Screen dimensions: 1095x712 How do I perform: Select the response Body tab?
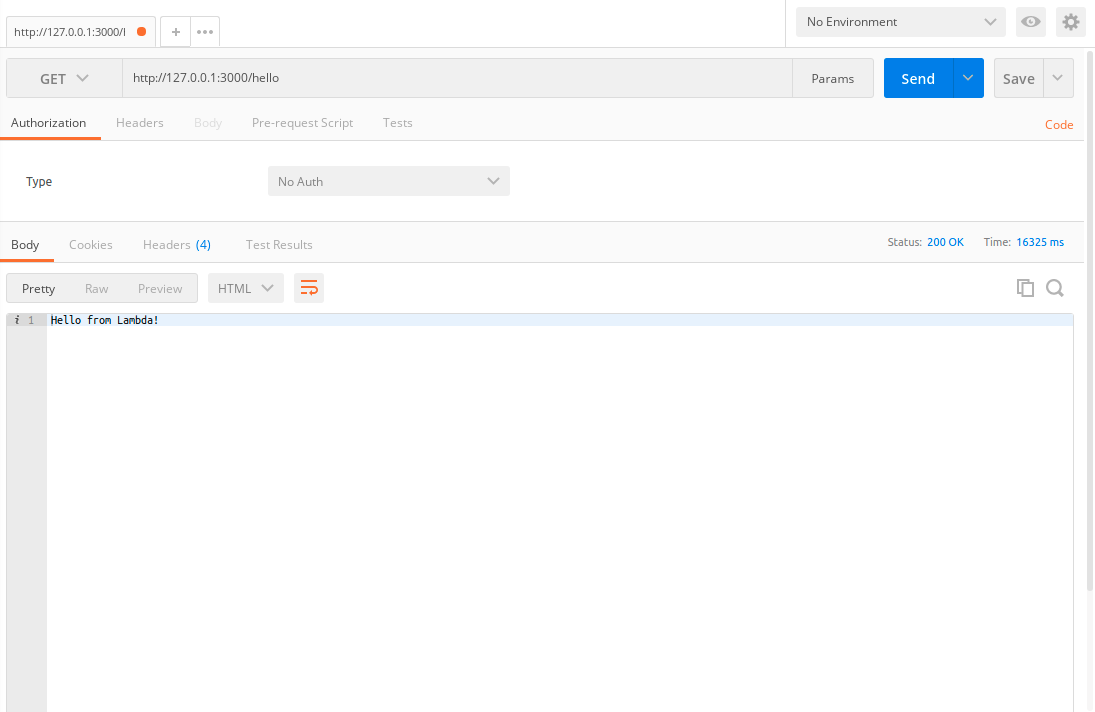tap(25, 245)
